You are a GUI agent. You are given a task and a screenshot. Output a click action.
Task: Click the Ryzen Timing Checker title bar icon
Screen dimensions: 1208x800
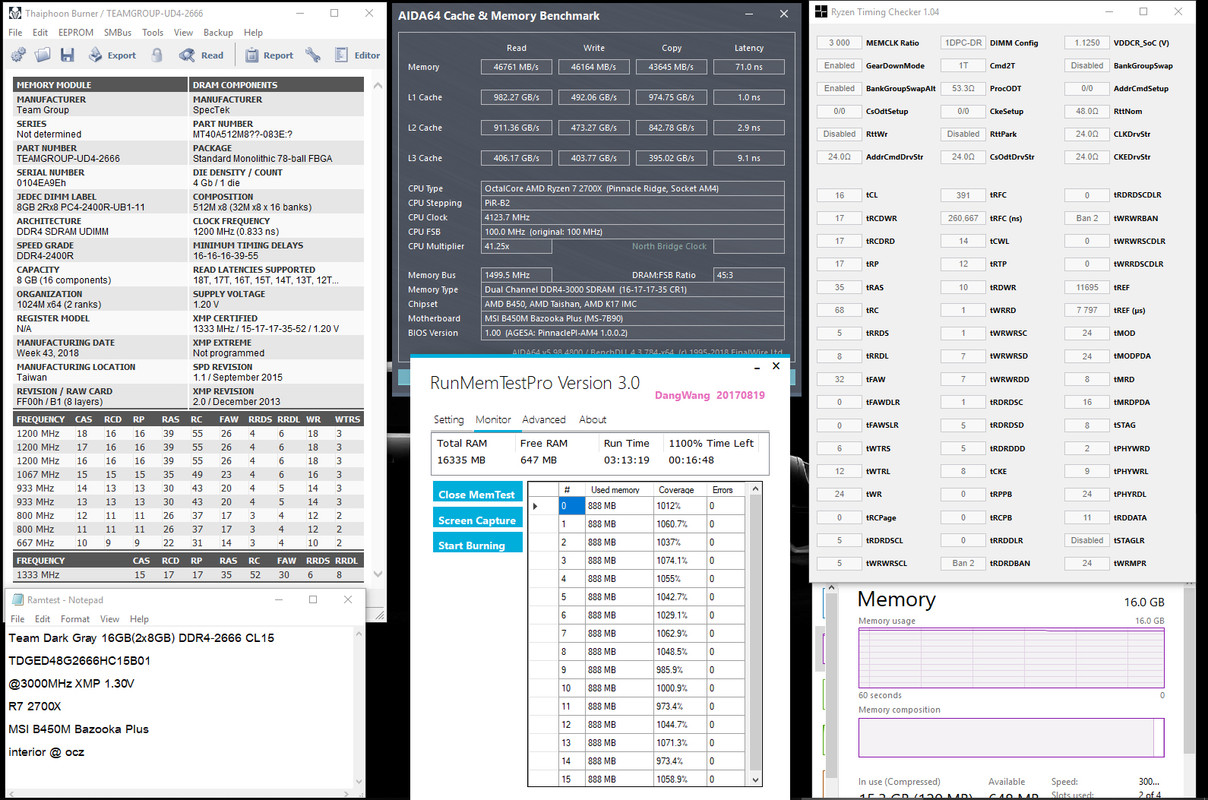click(821, 12)
